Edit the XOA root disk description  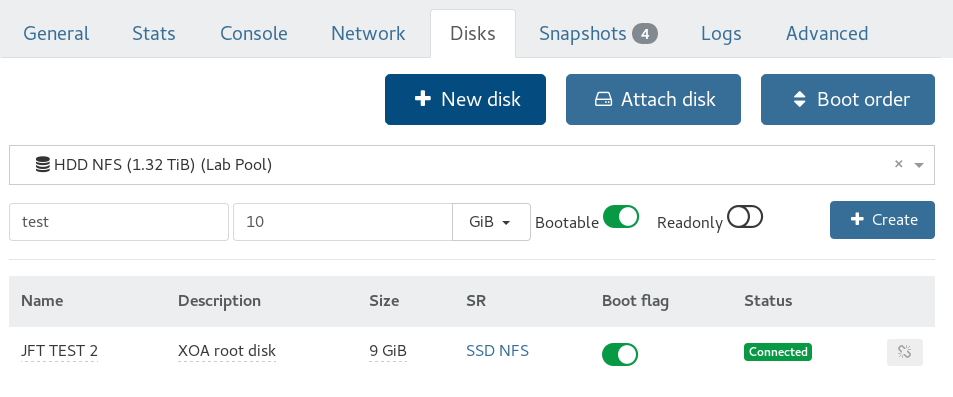[x=227, y=351]
